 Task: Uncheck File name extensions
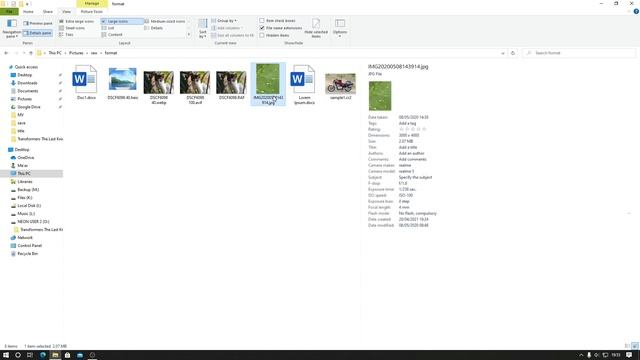click(x=281, y=28)
